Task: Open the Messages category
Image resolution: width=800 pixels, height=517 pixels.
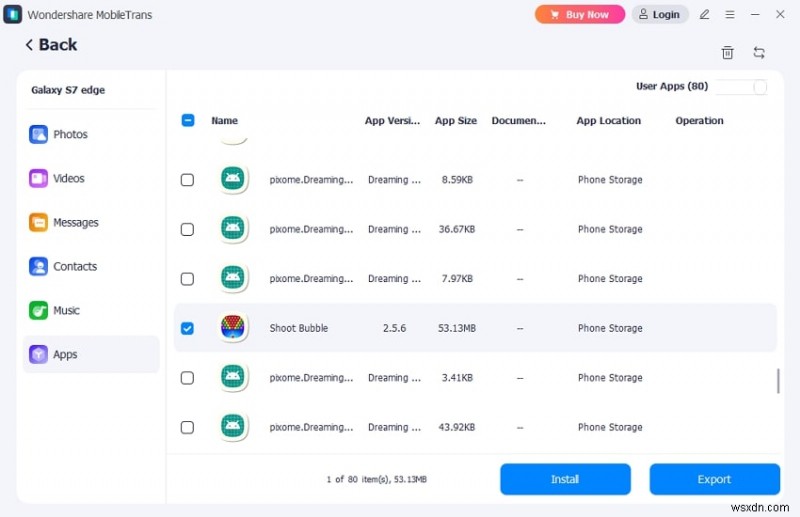Action: [91, 223]
